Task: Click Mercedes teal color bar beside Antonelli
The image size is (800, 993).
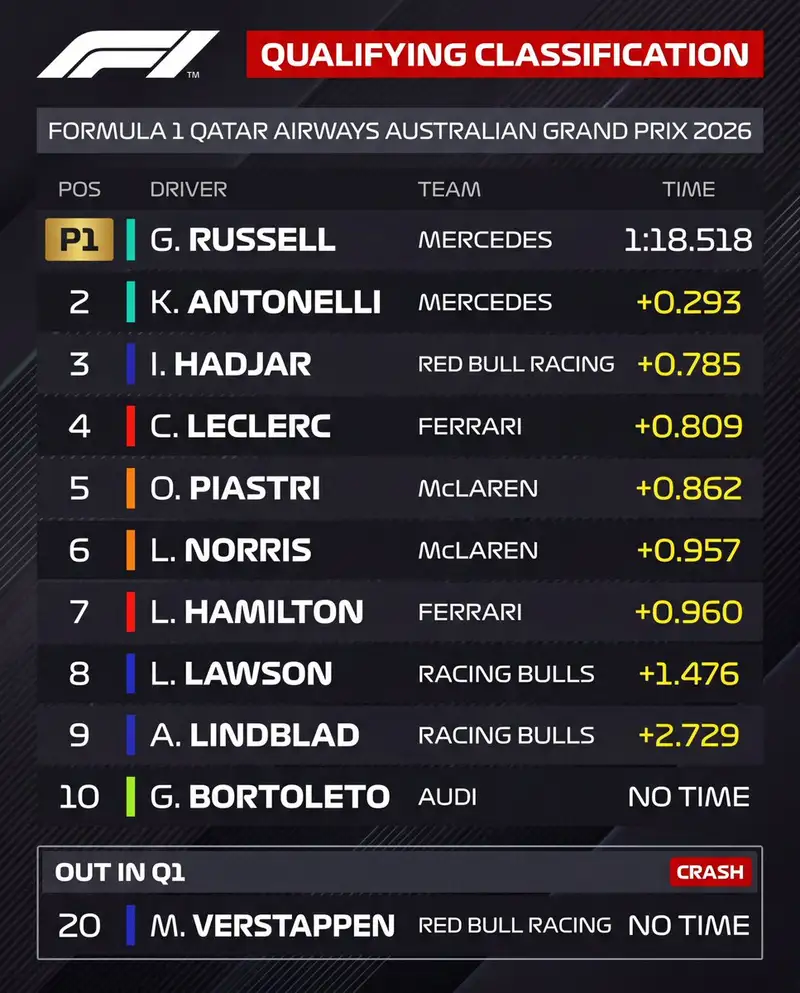Action: (130, 302)
